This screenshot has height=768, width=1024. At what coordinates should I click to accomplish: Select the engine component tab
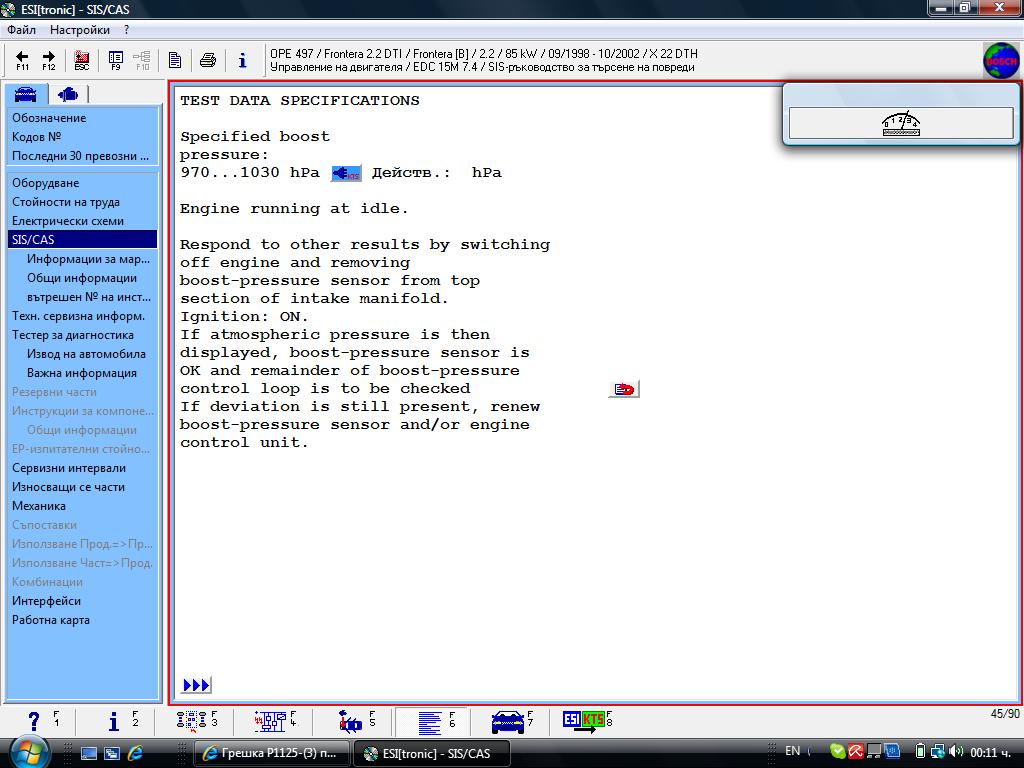[x=68, y=95]
